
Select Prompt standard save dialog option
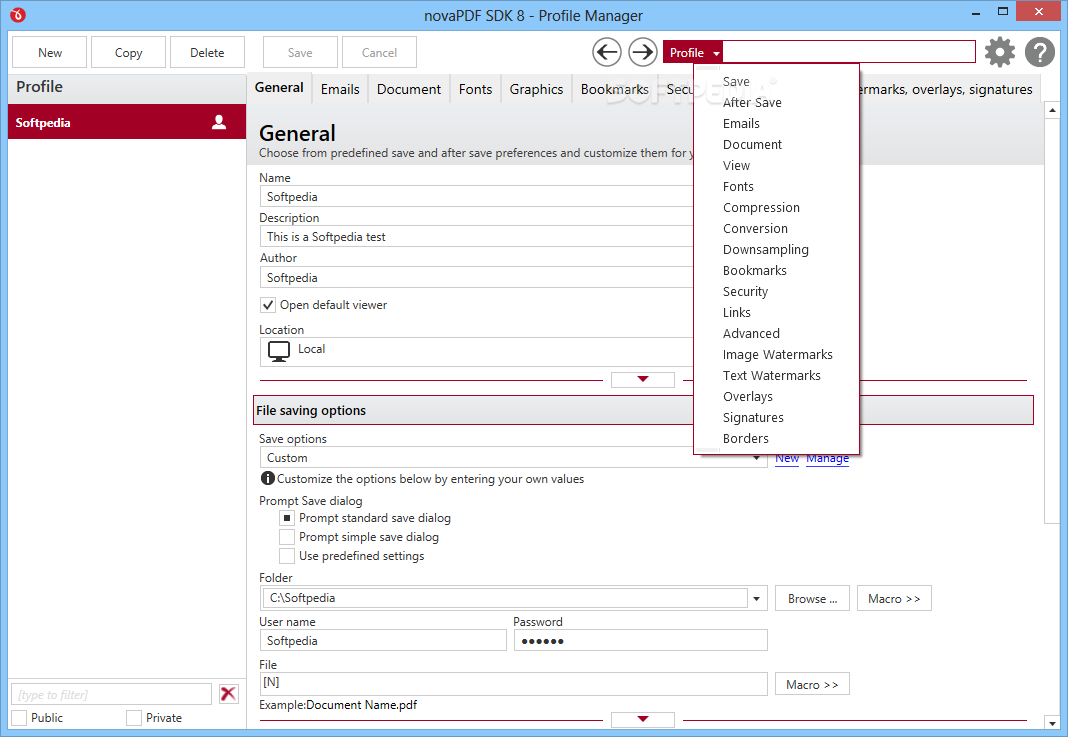pyautogui.click(x=287, y=518)
